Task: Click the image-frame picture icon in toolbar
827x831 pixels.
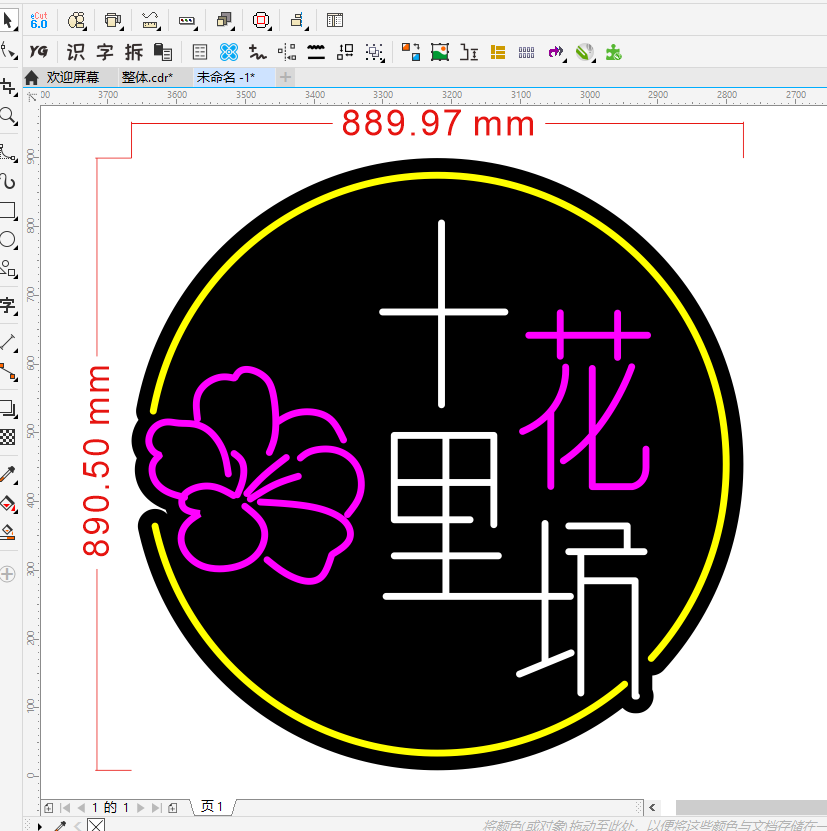Action: [439, 52]
